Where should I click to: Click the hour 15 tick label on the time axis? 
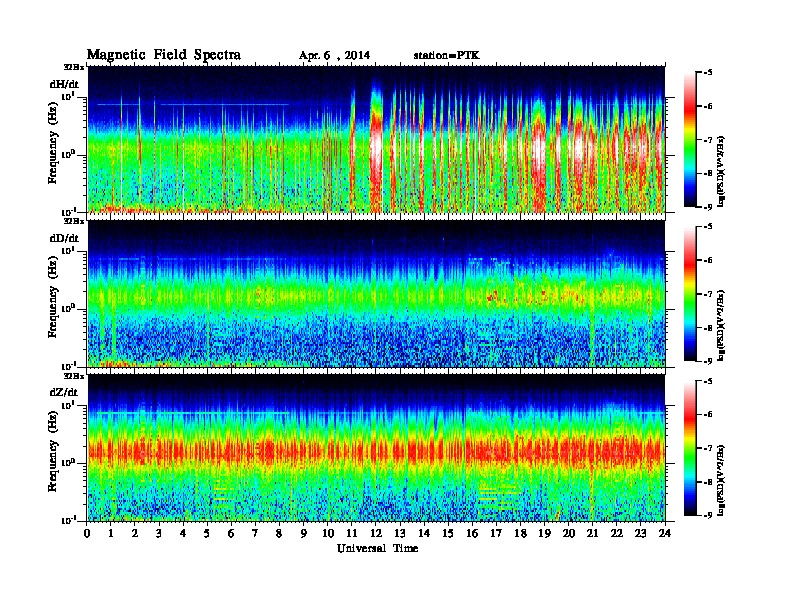click(x=448, y=534)
